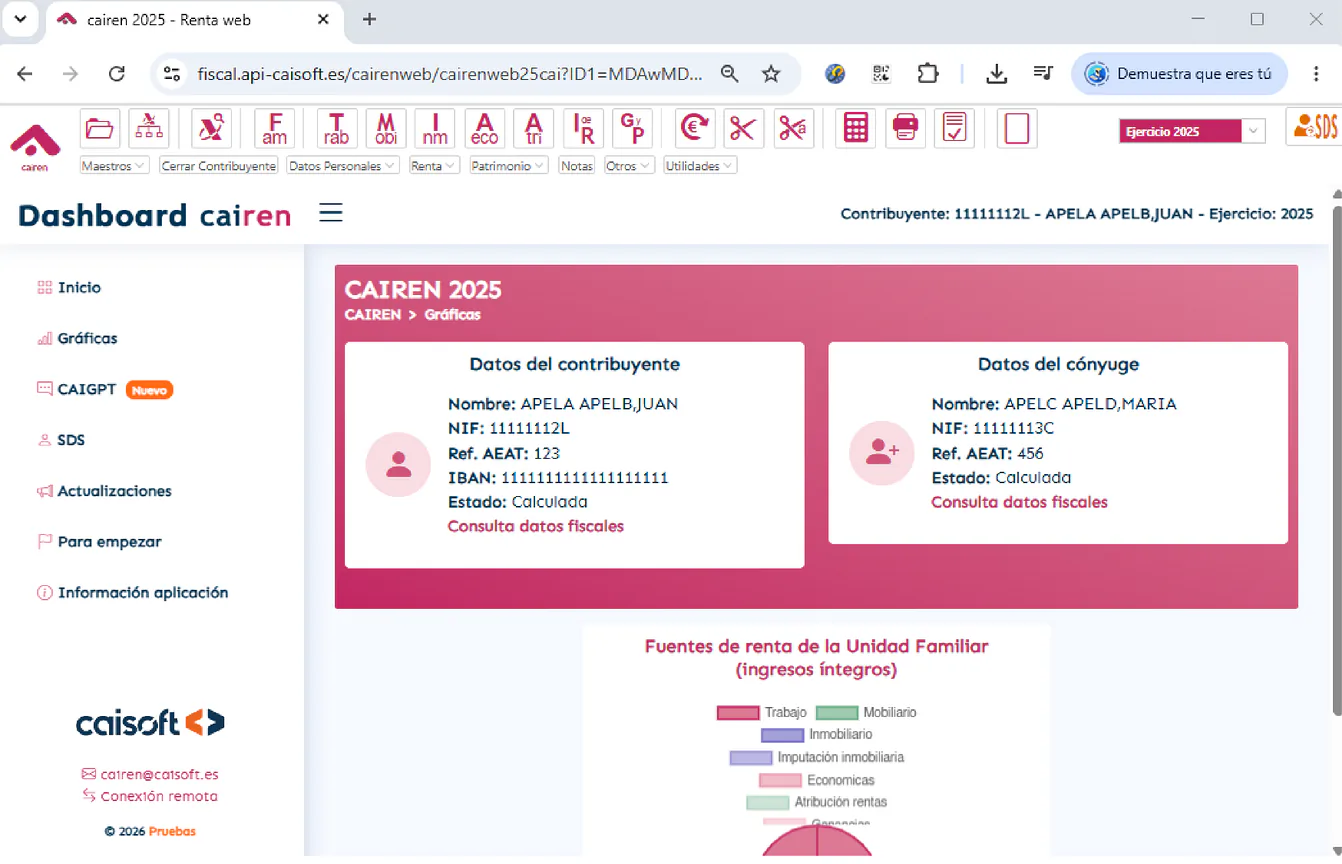Expand the Maestros menu

point(114,166)
